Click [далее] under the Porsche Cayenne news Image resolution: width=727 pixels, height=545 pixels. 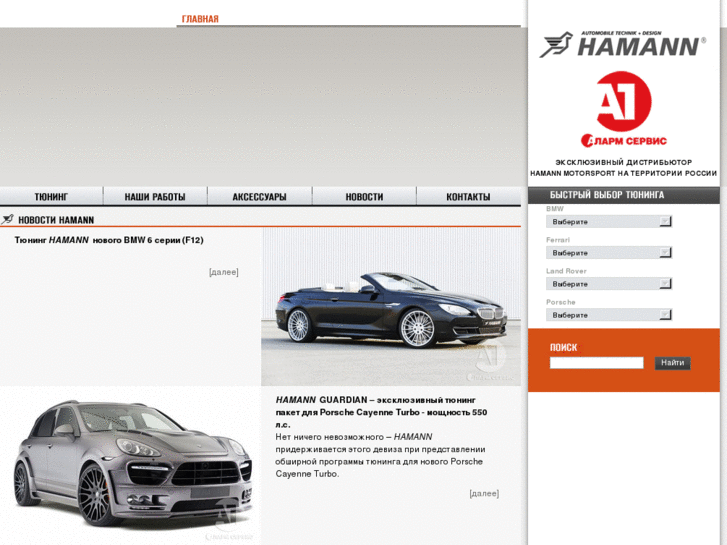(x=484, y=493)
